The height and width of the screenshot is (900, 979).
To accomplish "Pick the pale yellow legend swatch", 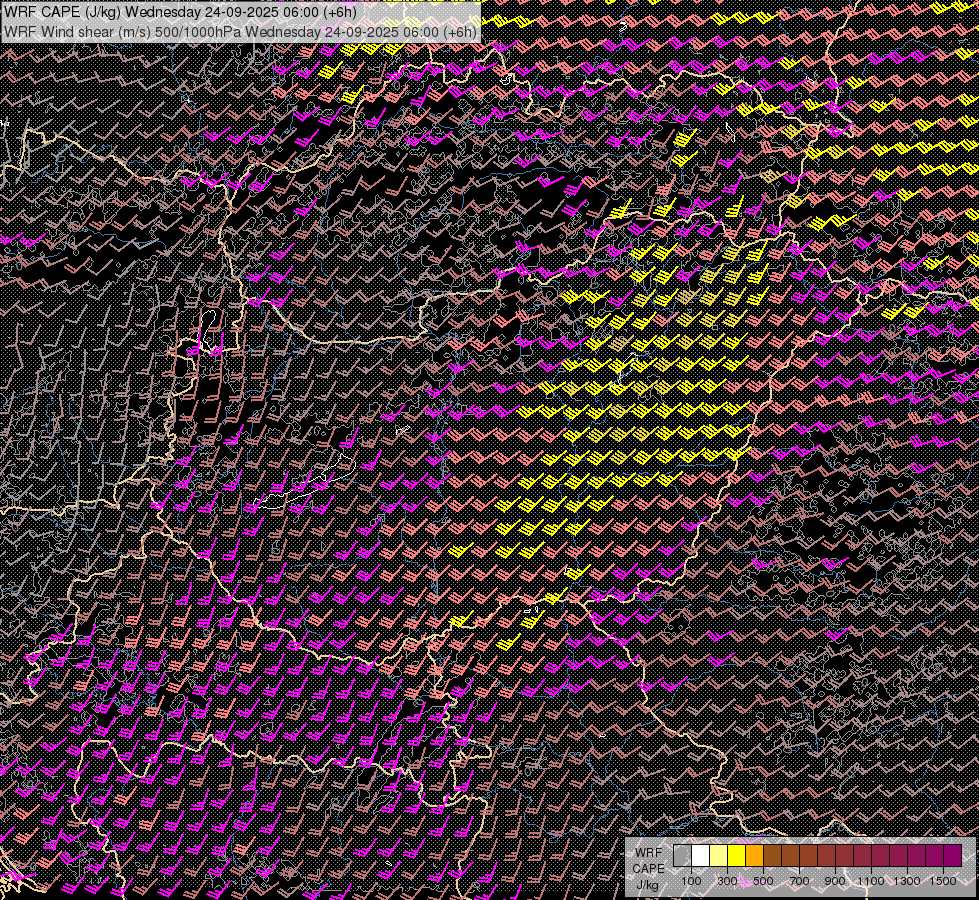I will pos(718,855).
